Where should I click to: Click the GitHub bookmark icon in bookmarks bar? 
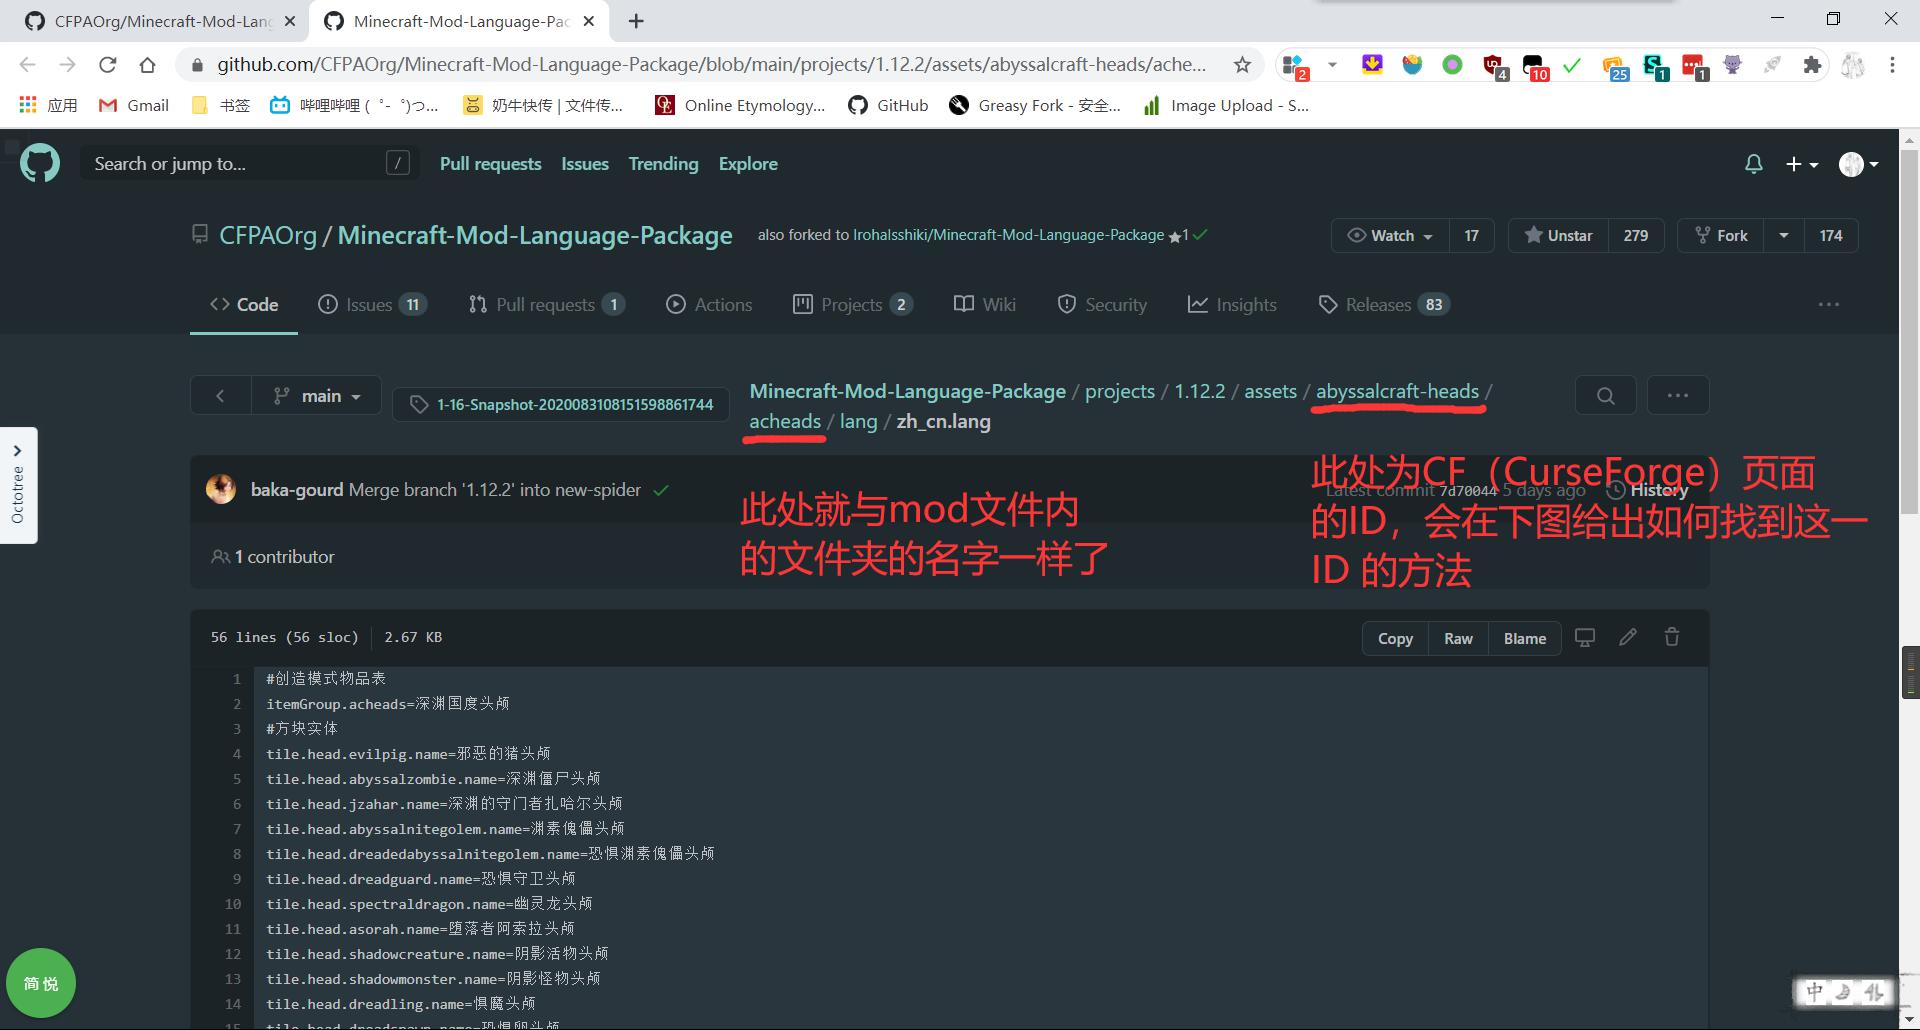tap(857, 105)
